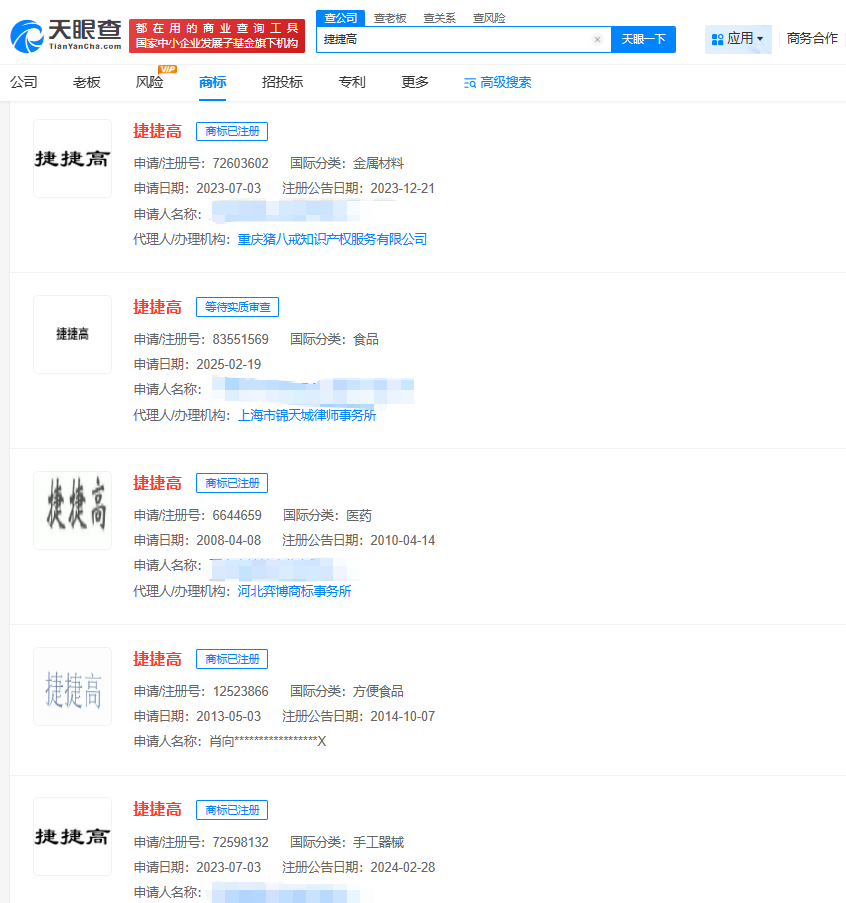
Task: Switch to the 专利 tab
Action: pyautogui.click(x=352, y=83)
